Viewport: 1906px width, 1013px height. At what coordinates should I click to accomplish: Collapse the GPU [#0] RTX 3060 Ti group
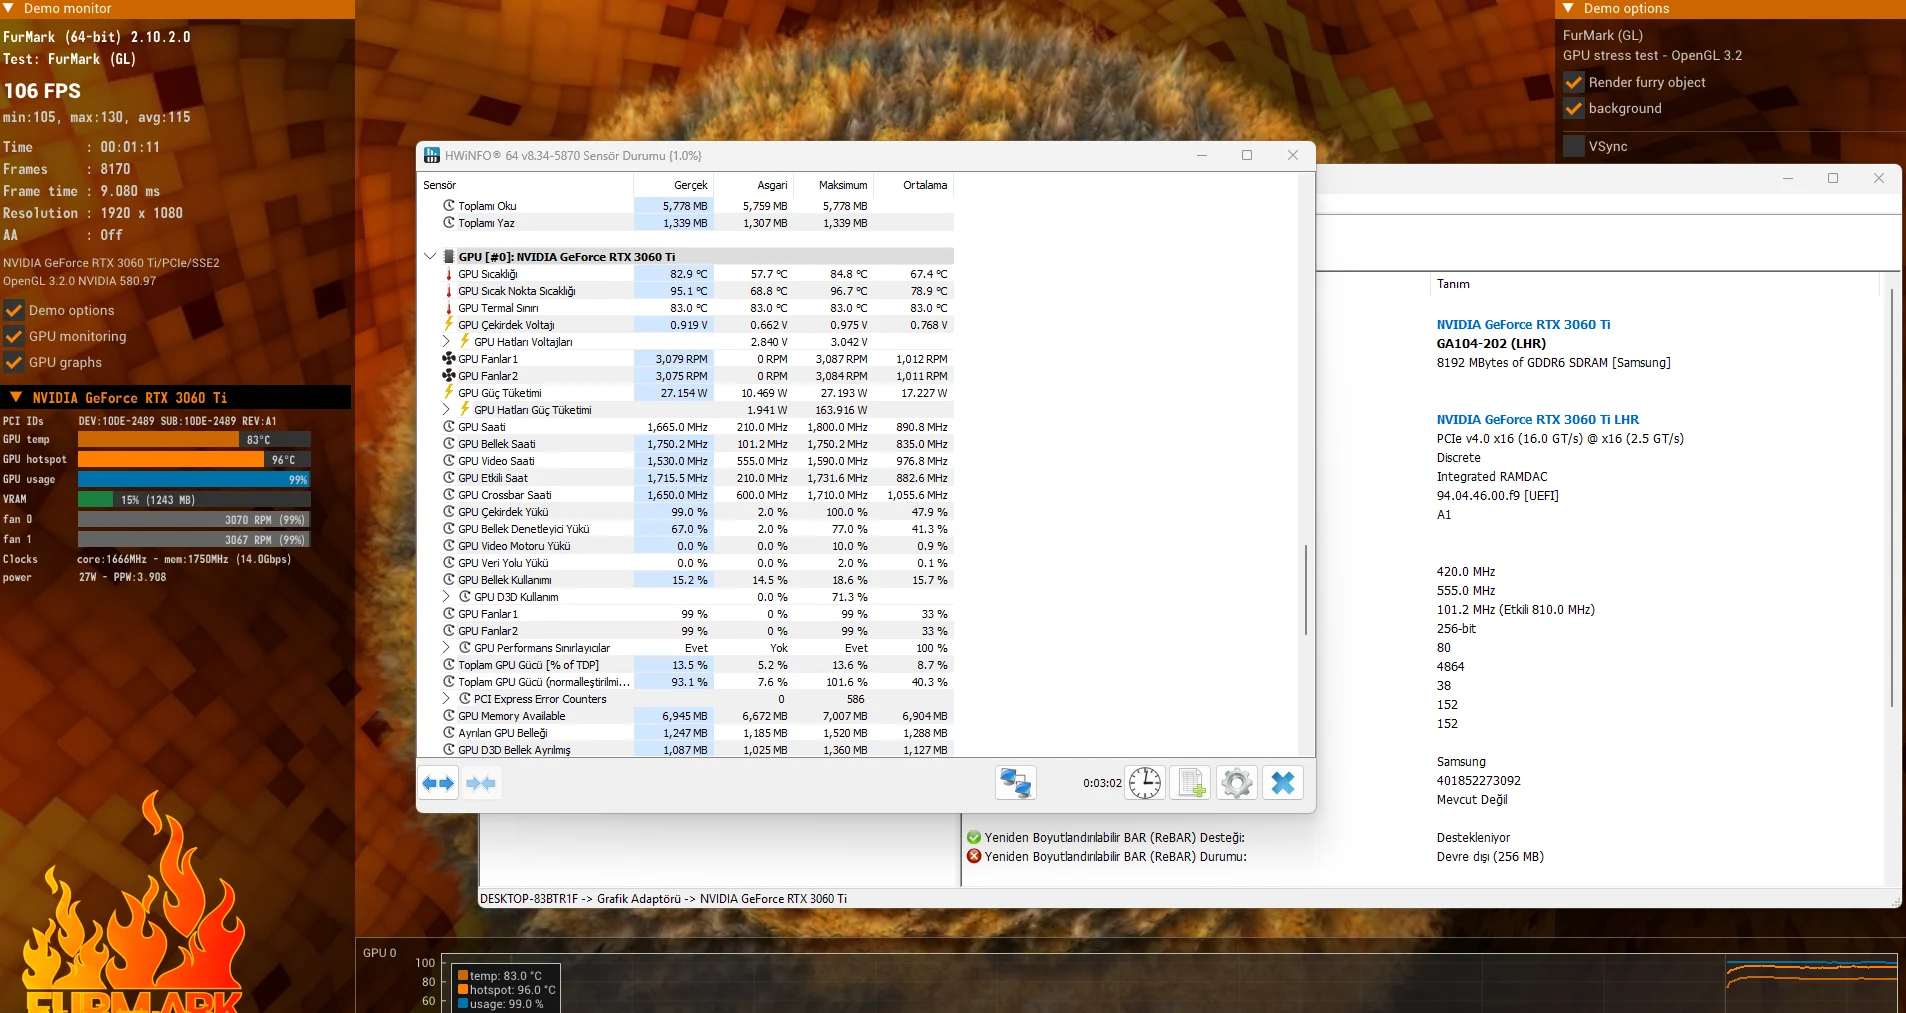click(430, 257)
